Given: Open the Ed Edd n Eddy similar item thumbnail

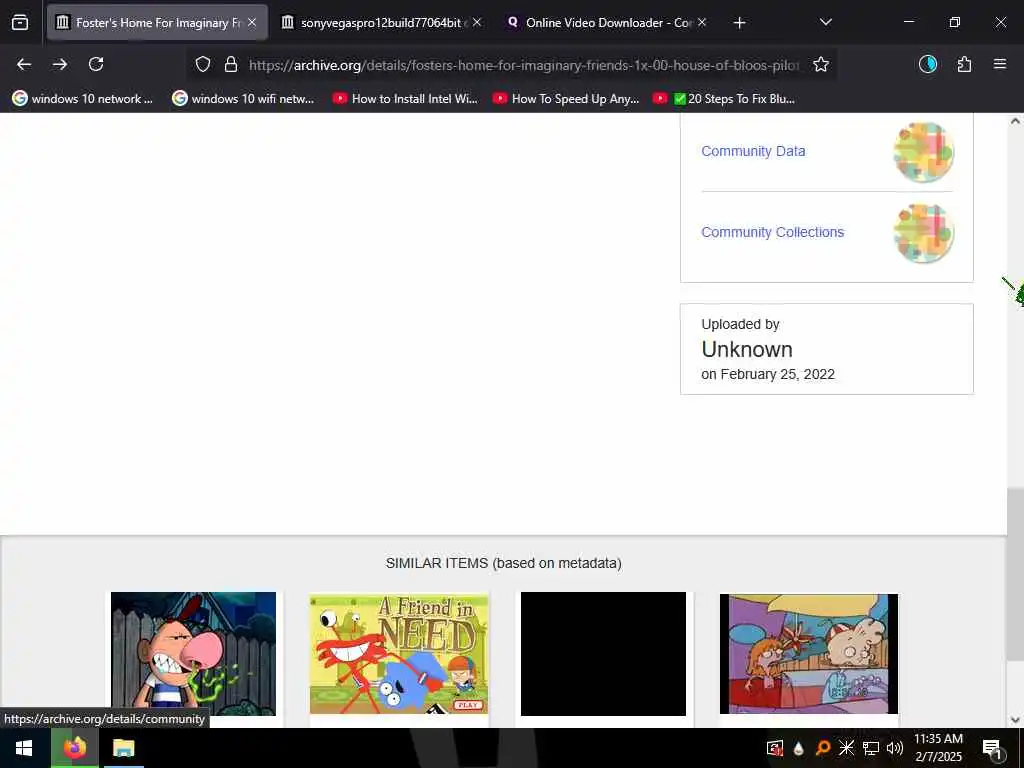Looking at the screenshot, I should (x=808, y=654).
